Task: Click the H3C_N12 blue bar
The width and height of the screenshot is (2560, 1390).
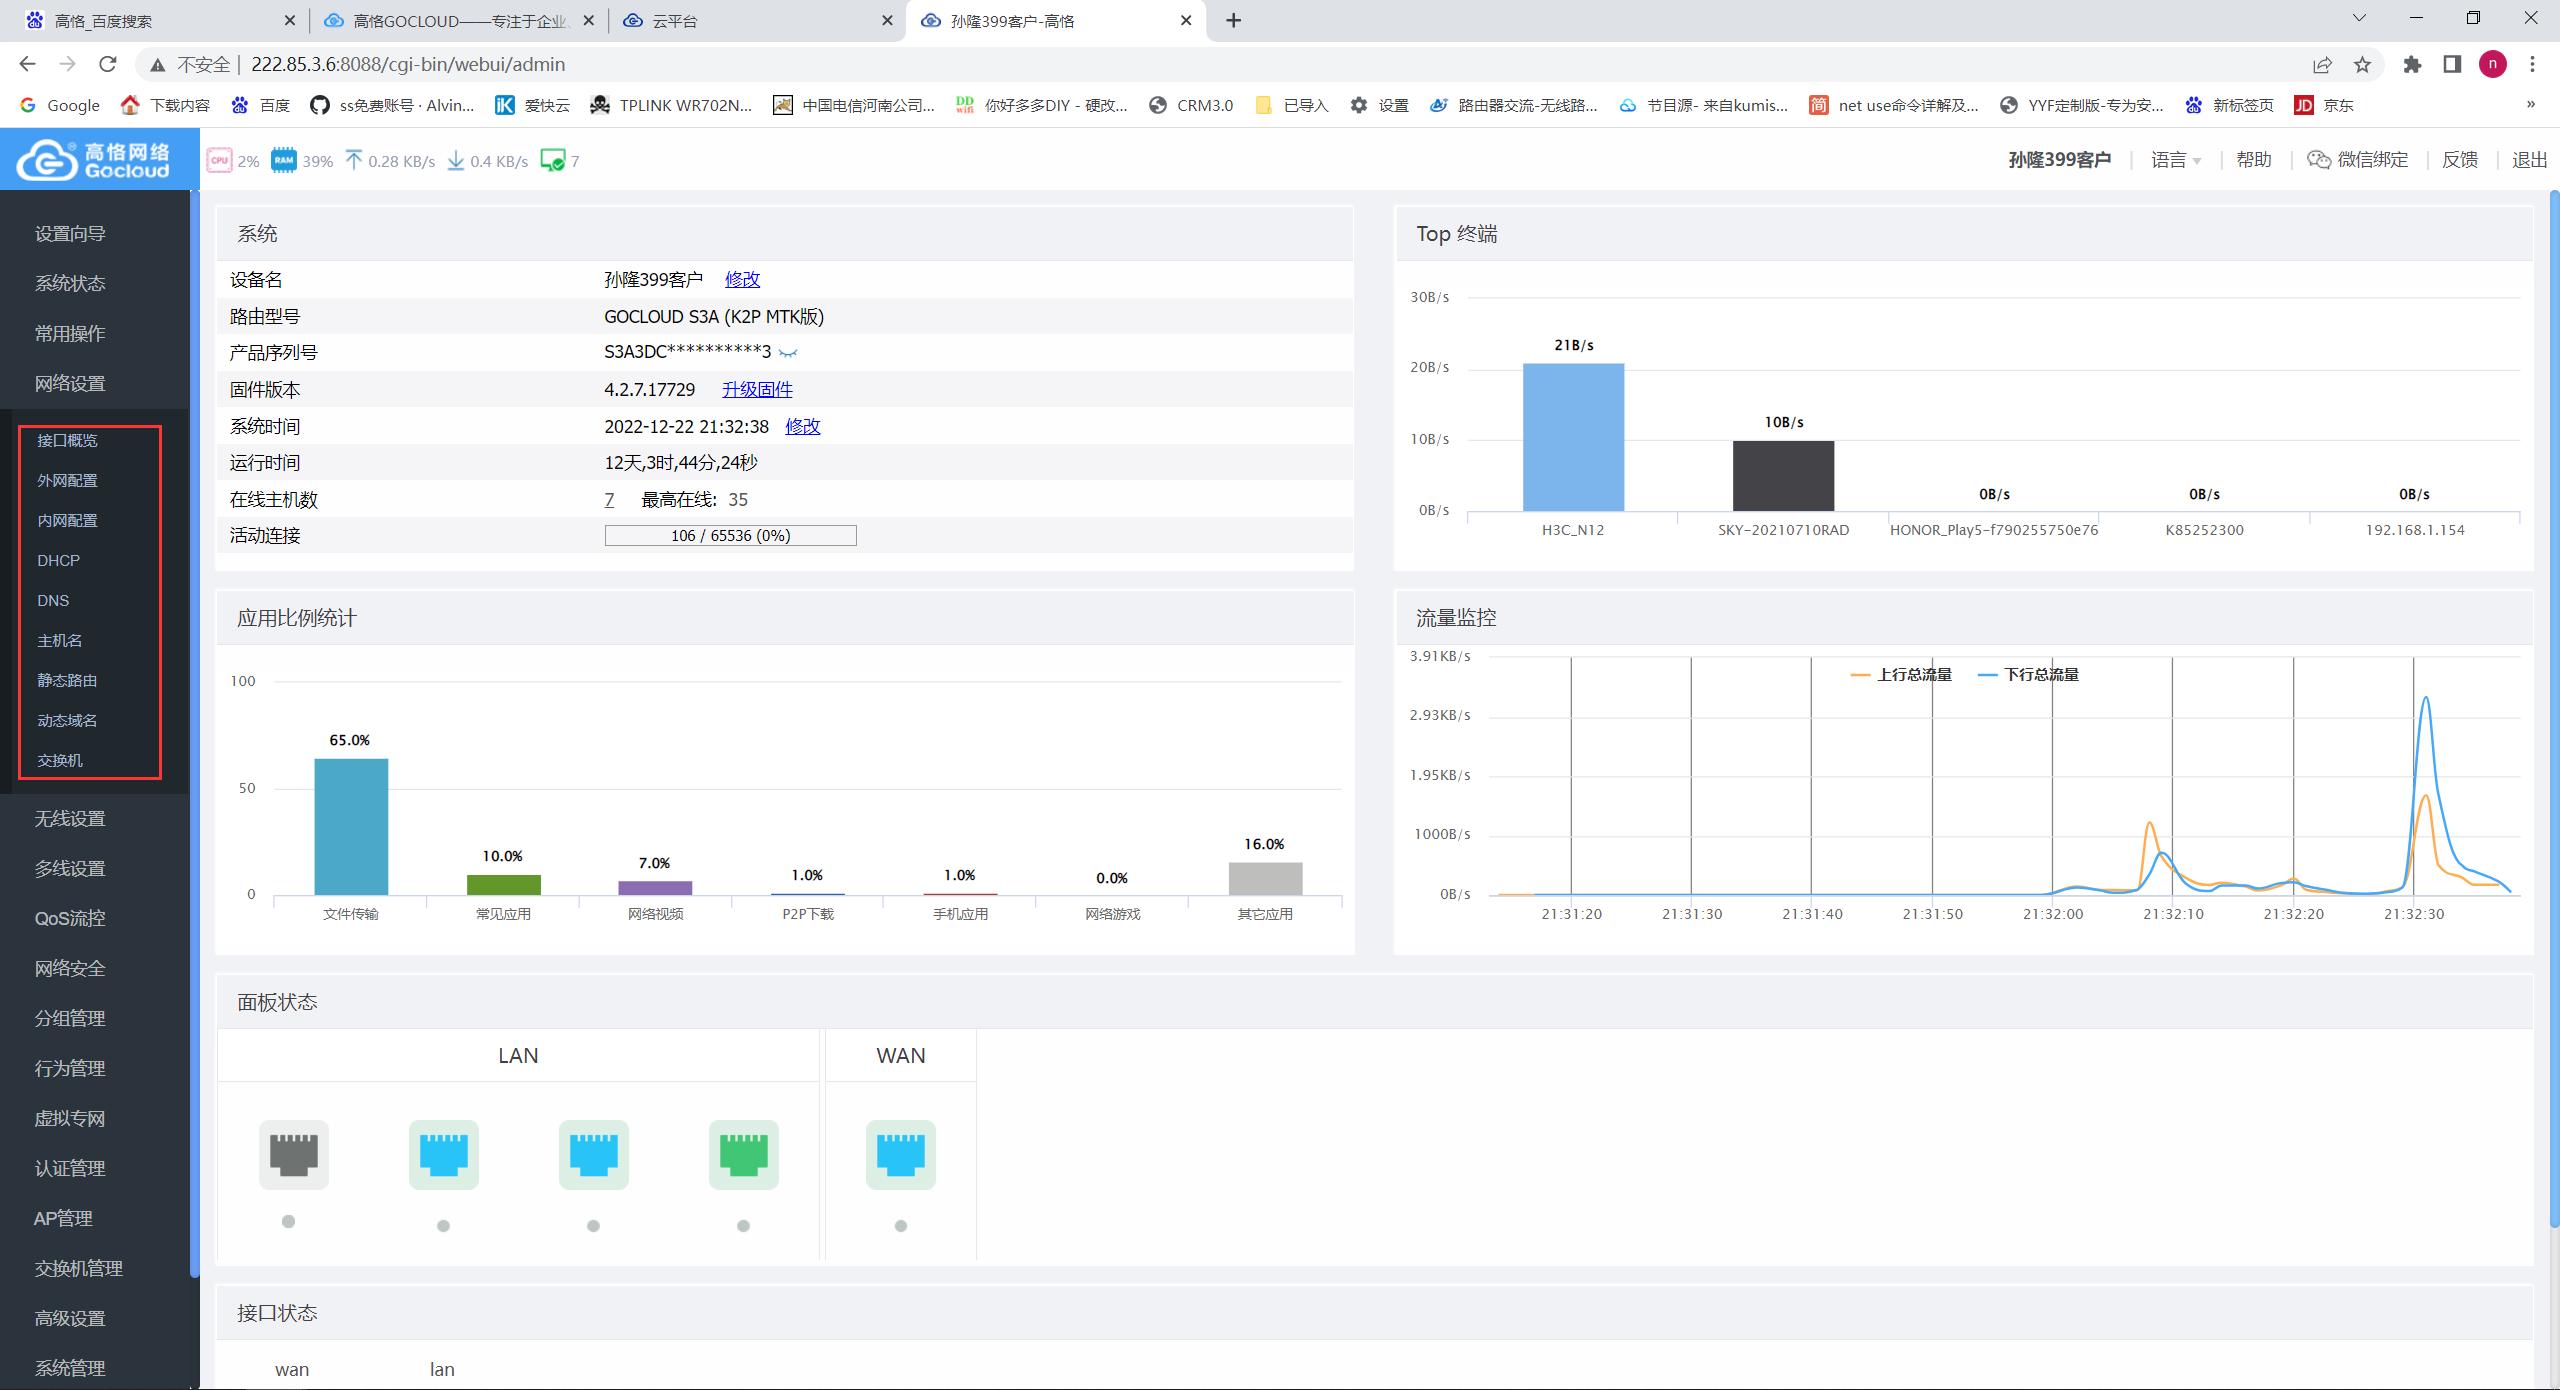Action: tap(1573, 437)
